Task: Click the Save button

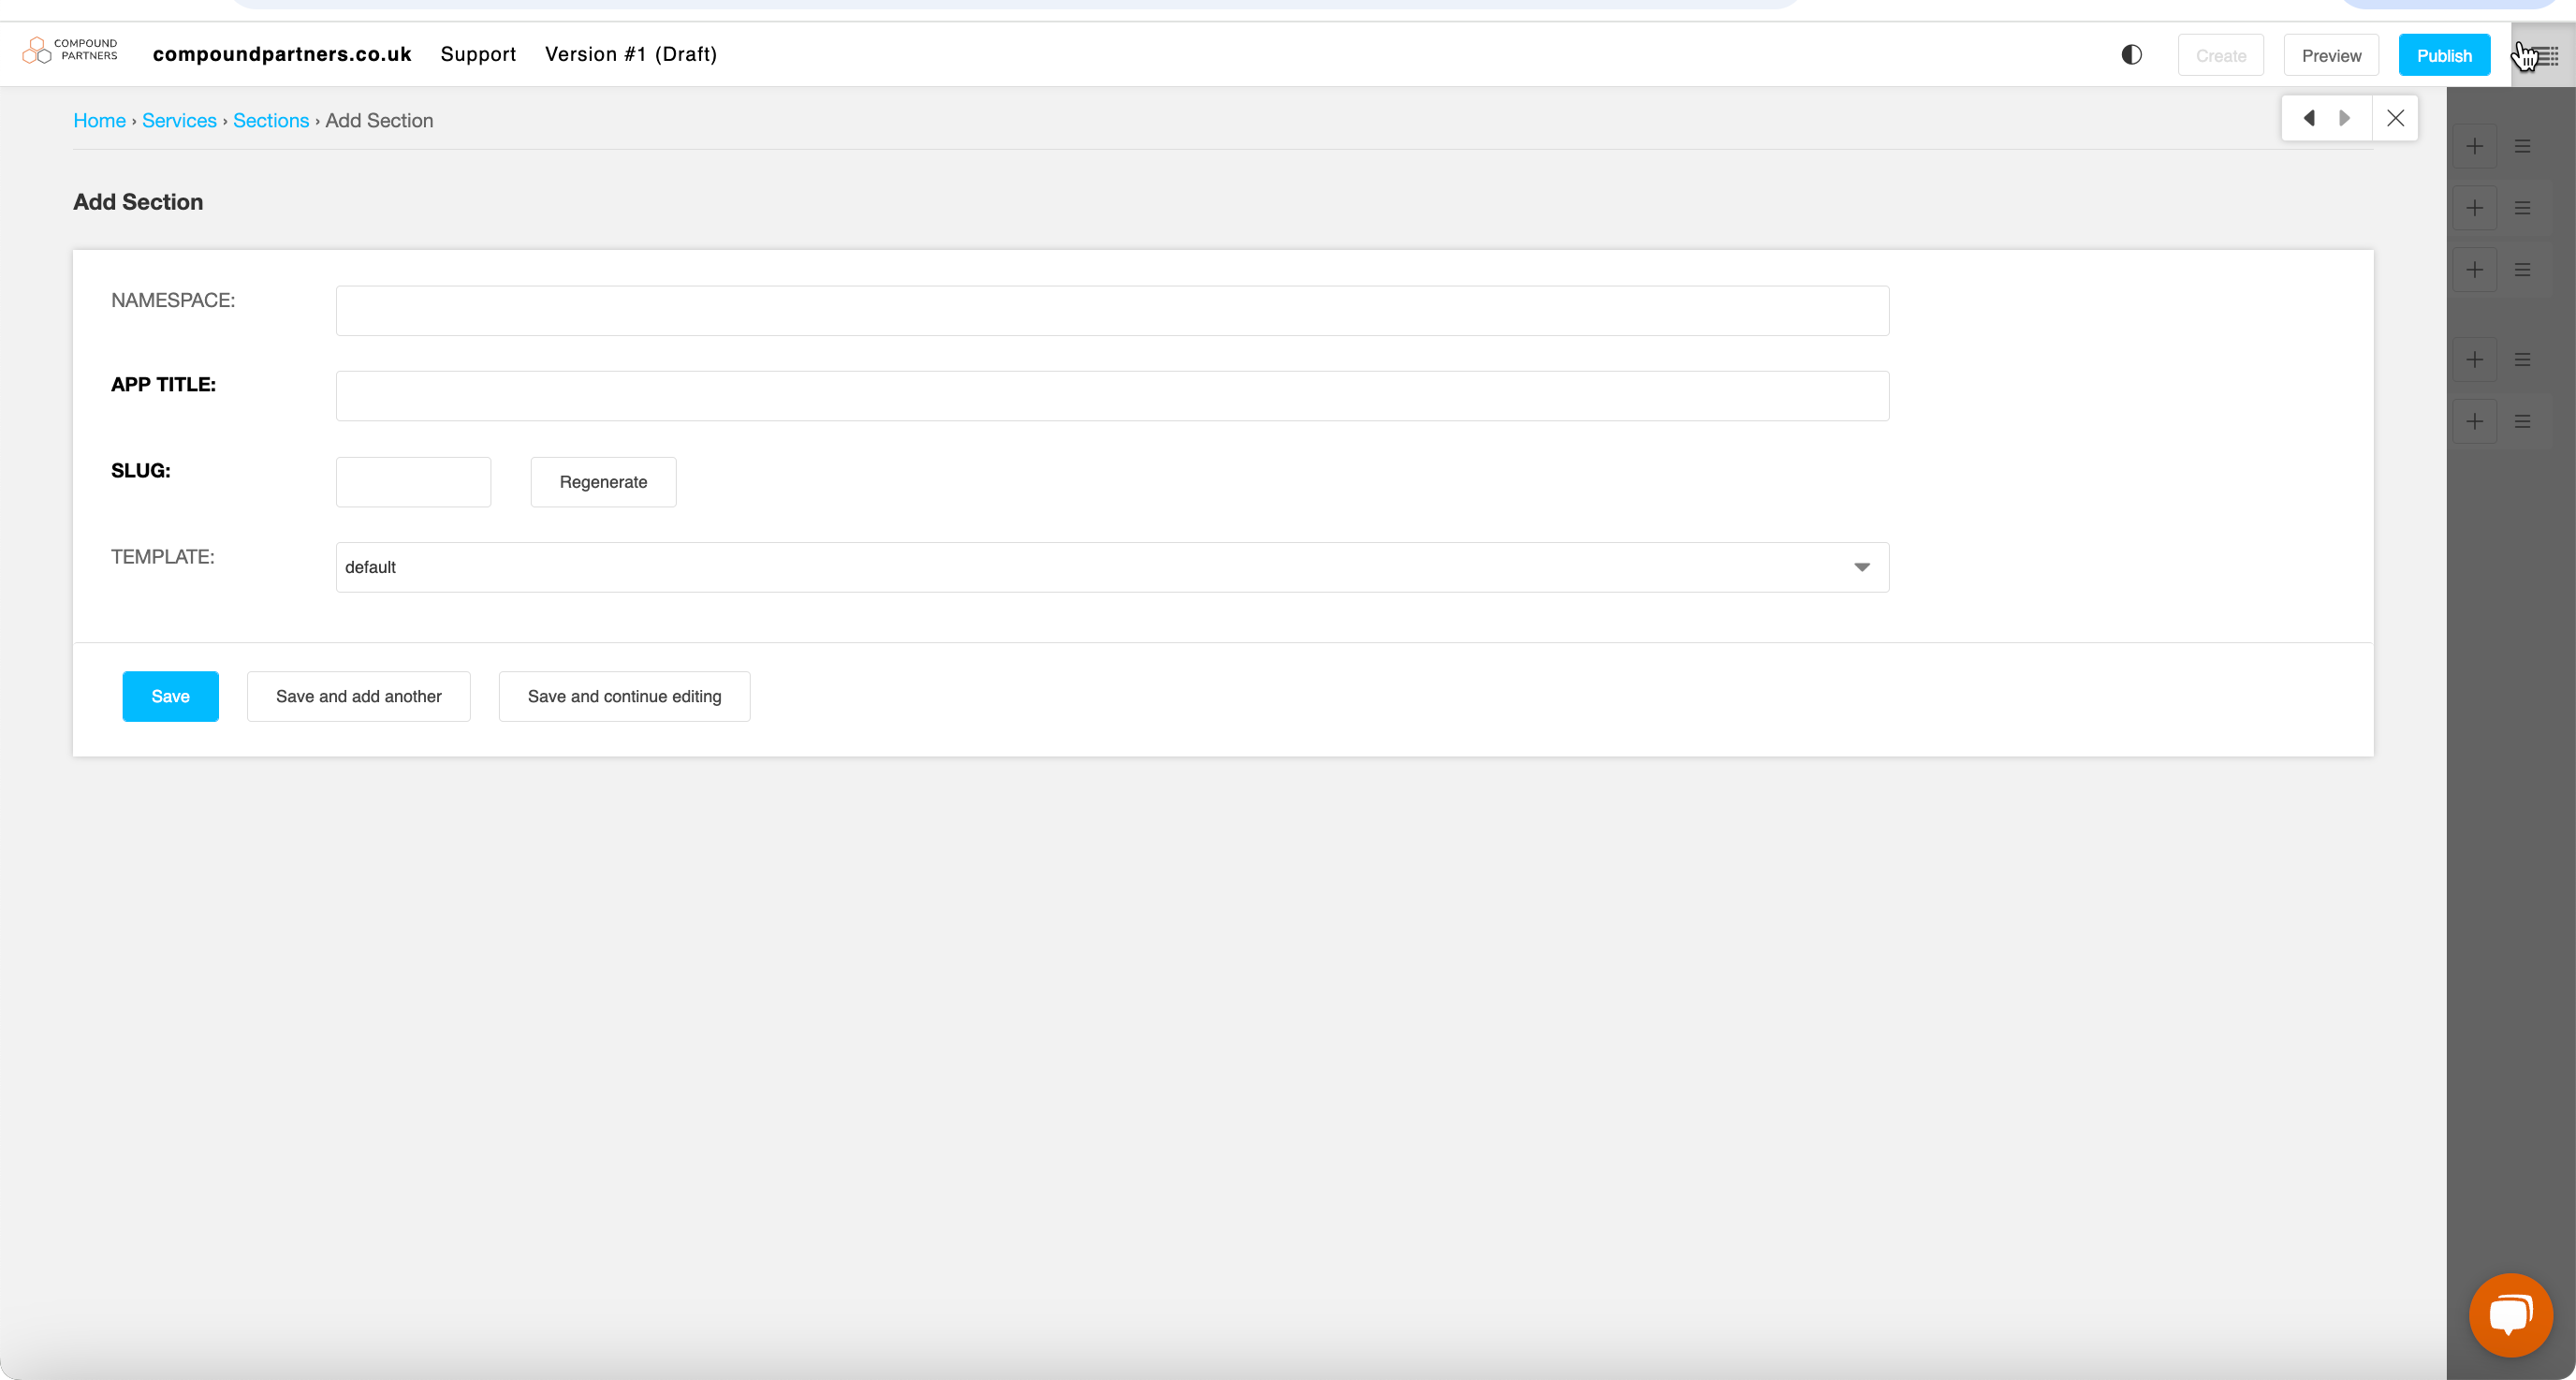Action: pos(170,696)
